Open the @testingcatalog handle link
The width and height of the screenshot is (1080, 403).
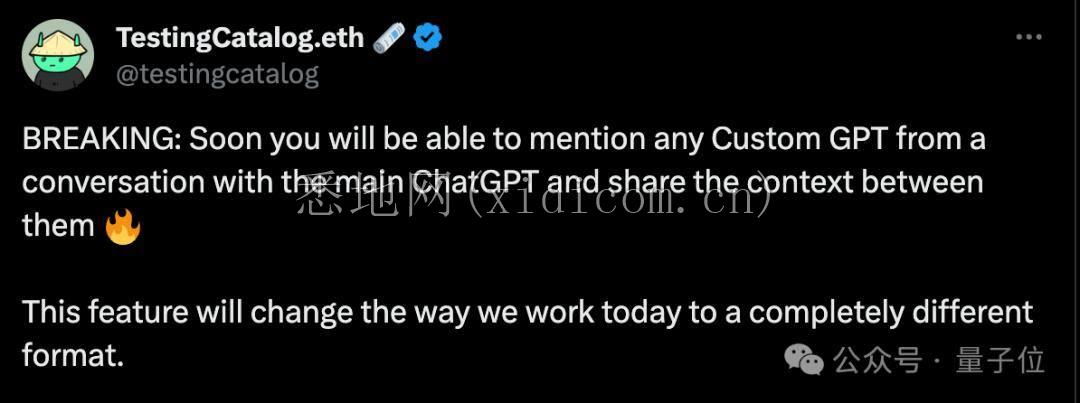[x=217, y=74]
